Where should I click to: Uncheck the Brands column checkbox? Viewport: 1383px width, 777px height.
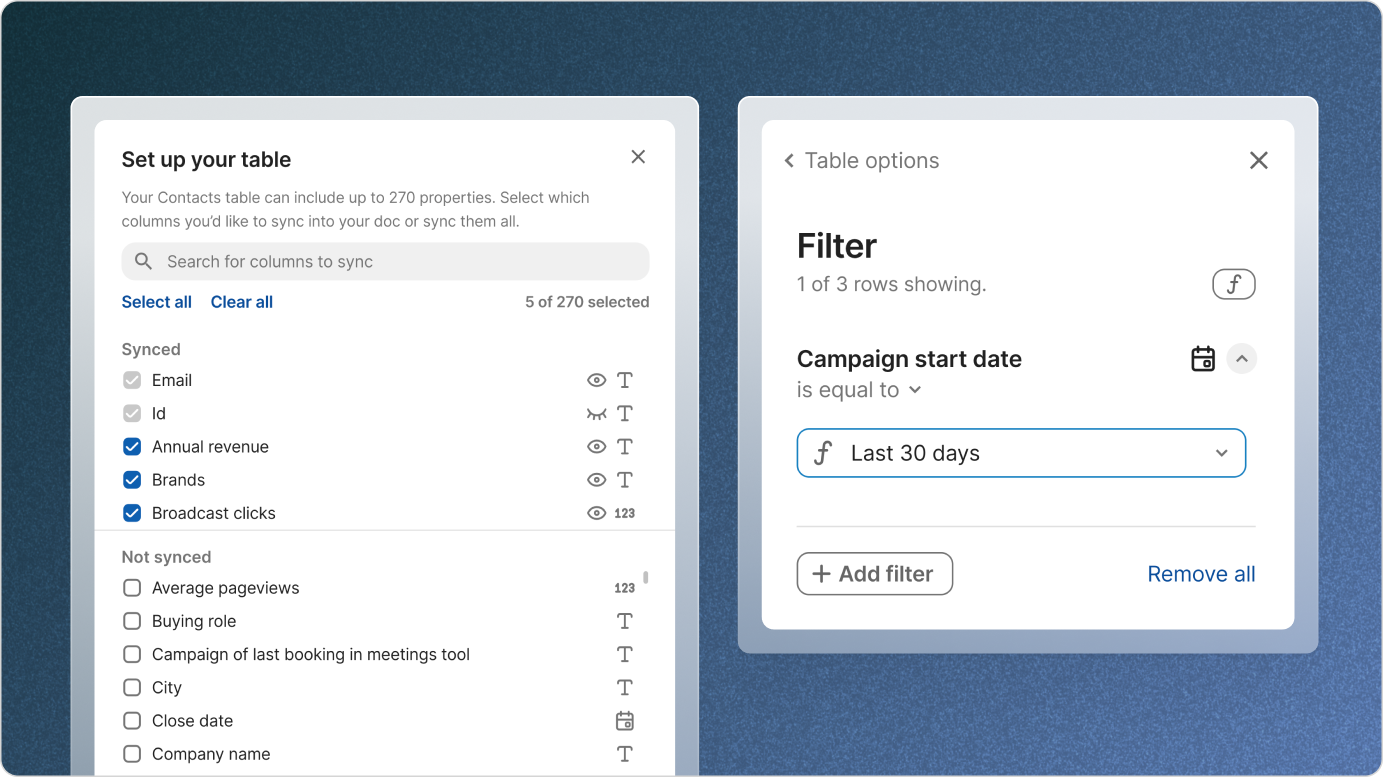tap(131, 479)
